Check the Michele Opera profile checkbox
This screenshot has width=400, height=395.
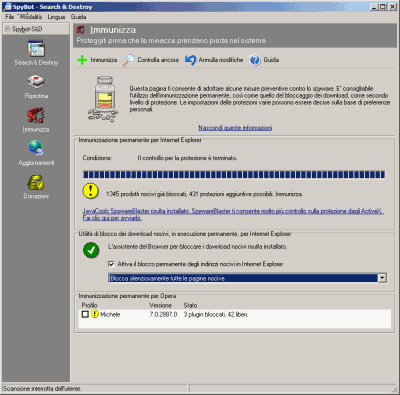[85, 314]
